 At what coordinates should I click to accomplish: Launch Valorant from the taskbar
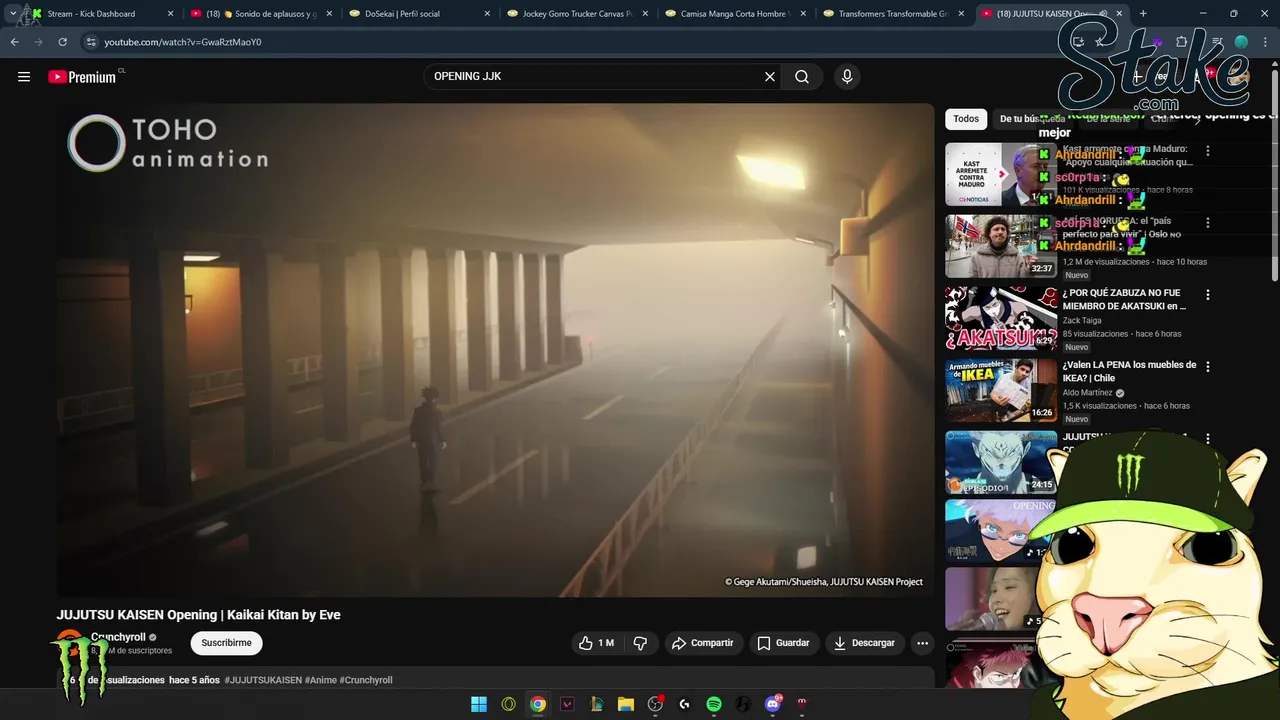tap(567, 704)
